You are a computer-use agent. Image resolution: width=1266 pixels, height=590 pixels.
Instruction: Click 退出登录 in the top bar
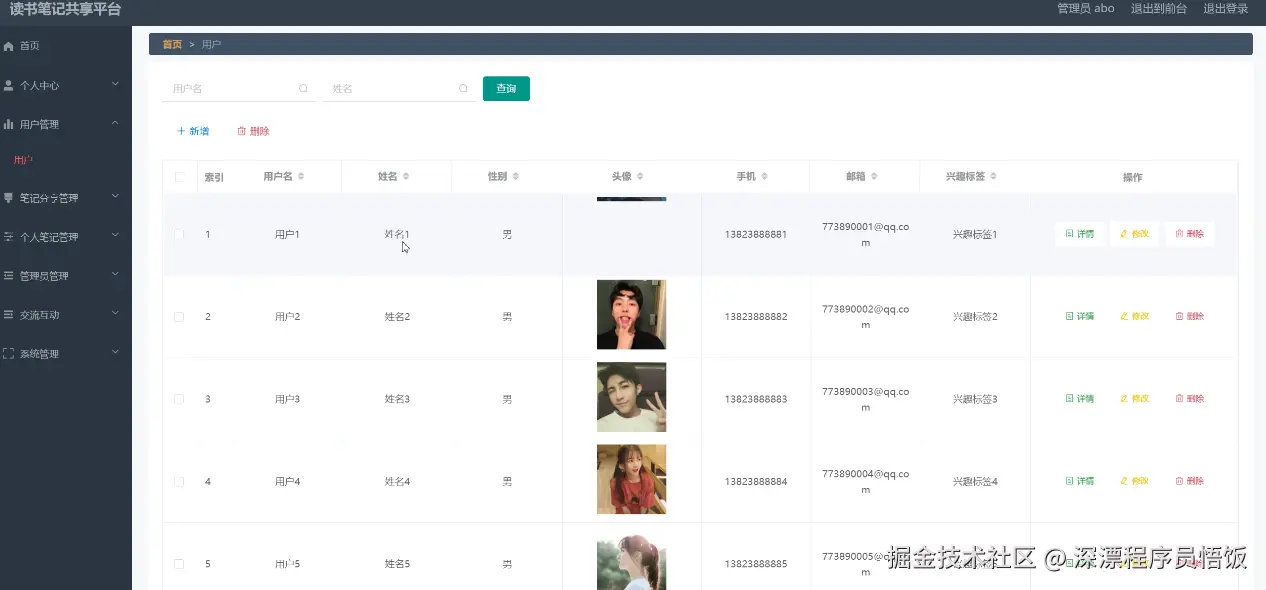(x=1225, y=8)
